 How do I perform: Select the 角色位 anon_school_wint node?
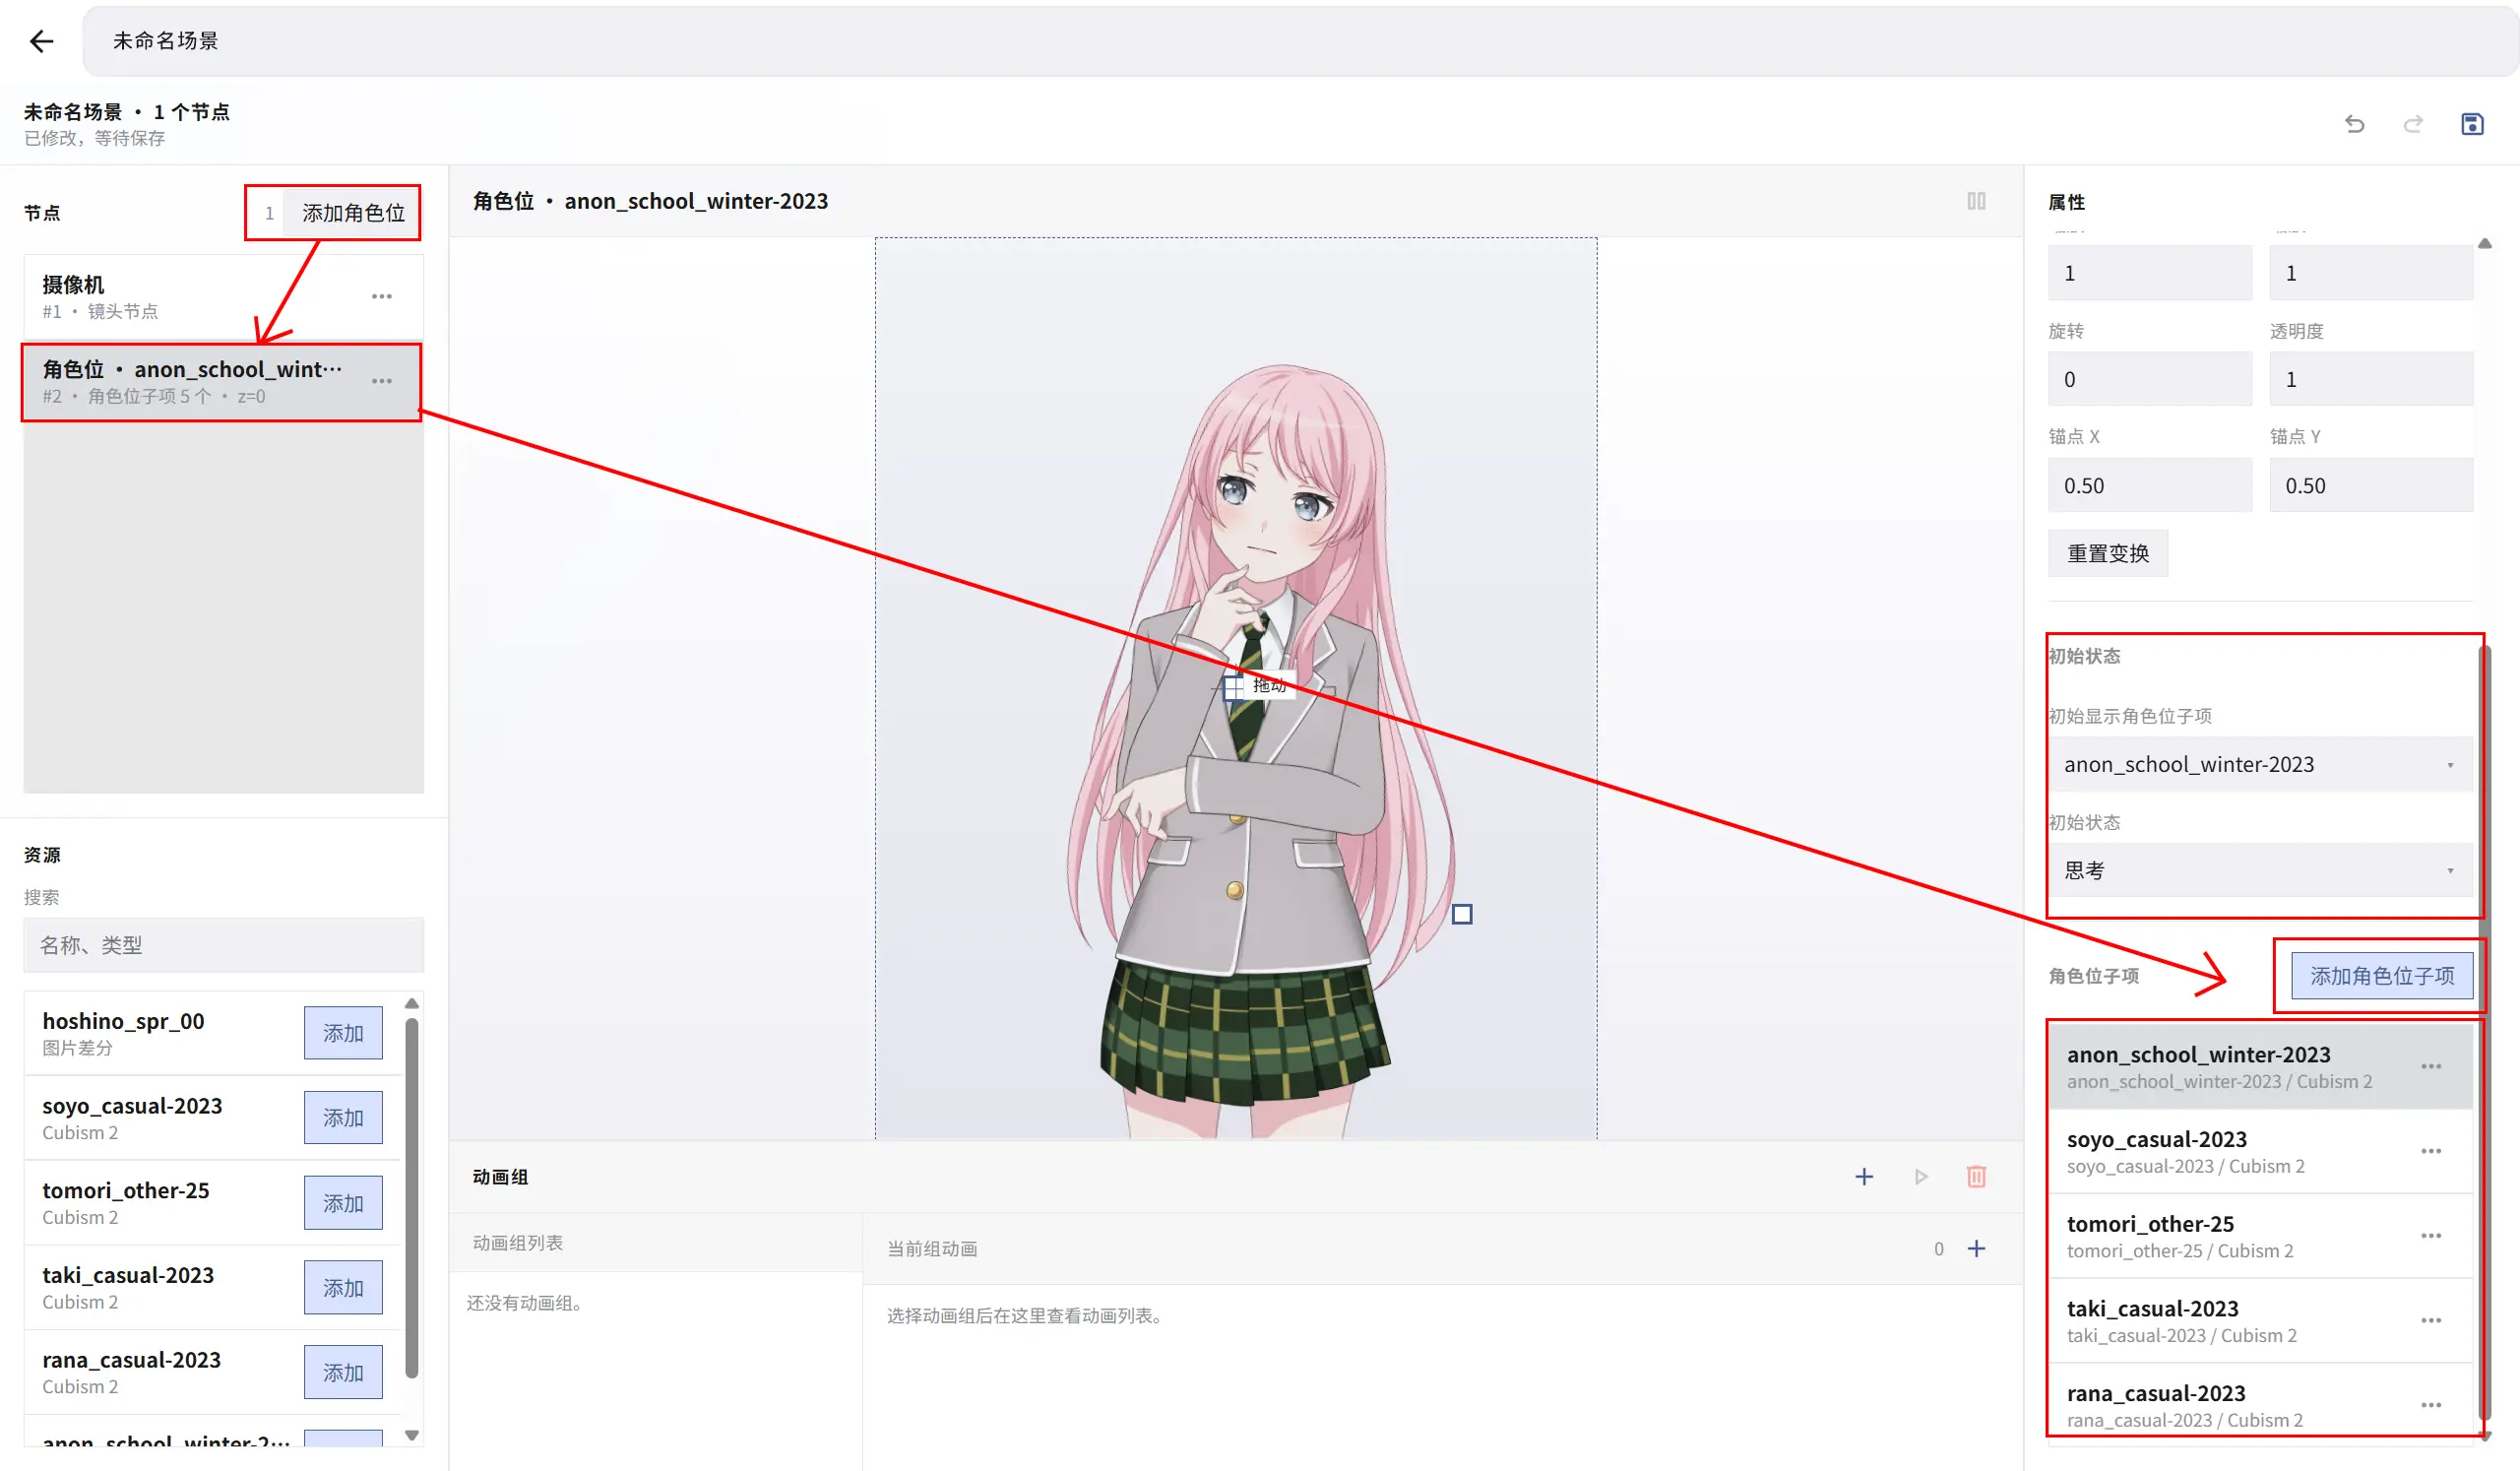223,382
